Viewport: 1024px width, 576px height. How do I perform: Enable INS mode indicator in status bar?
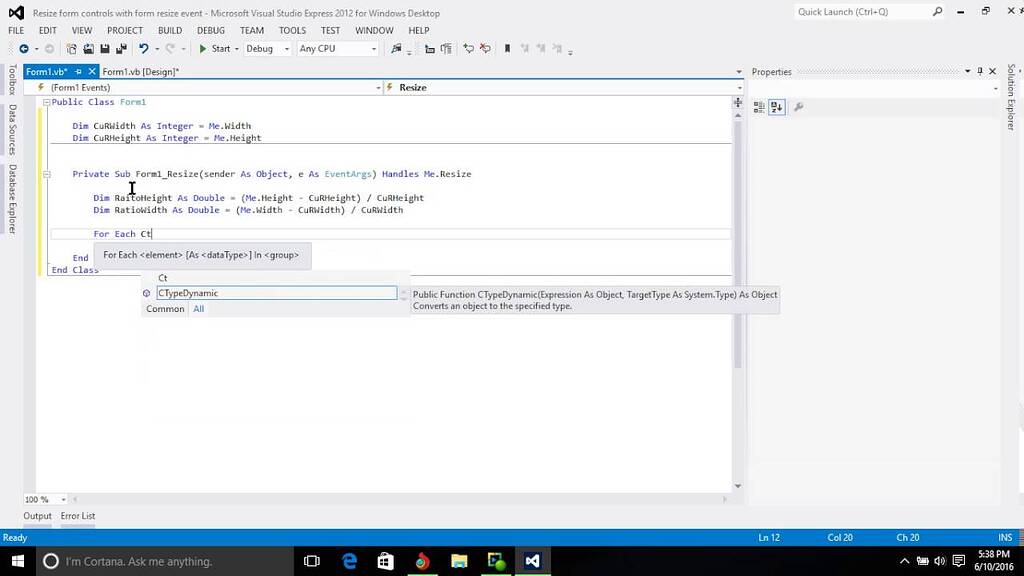1005,537
